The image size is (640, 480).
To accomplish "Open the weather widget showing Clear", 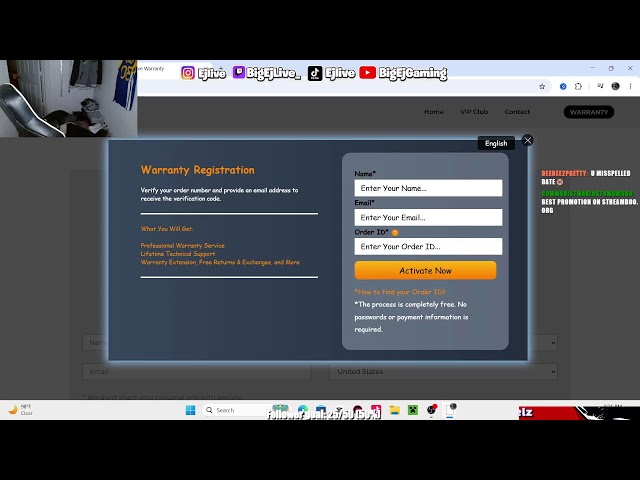I will coord(20,409).
